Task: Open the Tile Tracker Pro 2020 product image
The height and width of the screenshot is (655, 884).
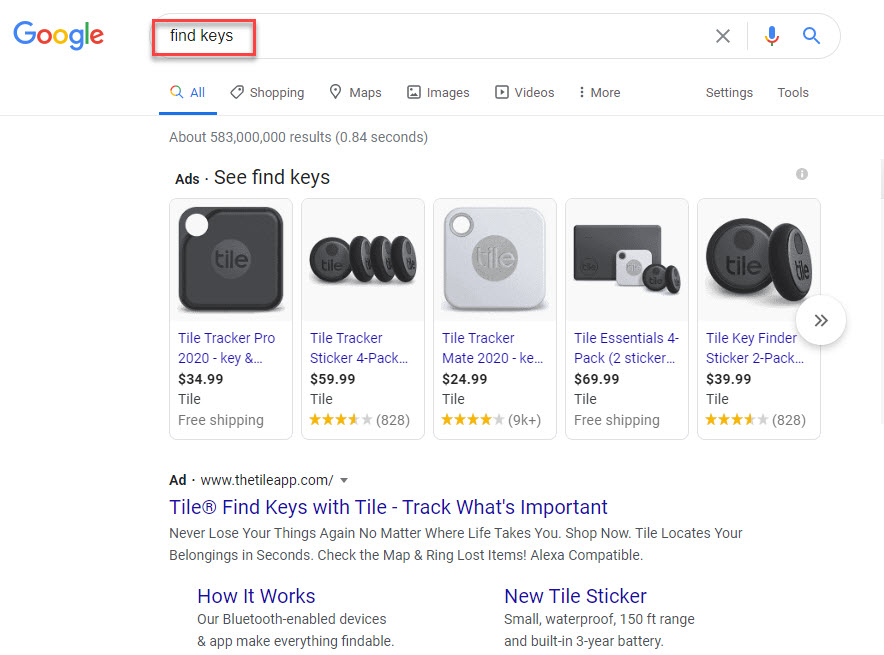Action: coord(231,258)
